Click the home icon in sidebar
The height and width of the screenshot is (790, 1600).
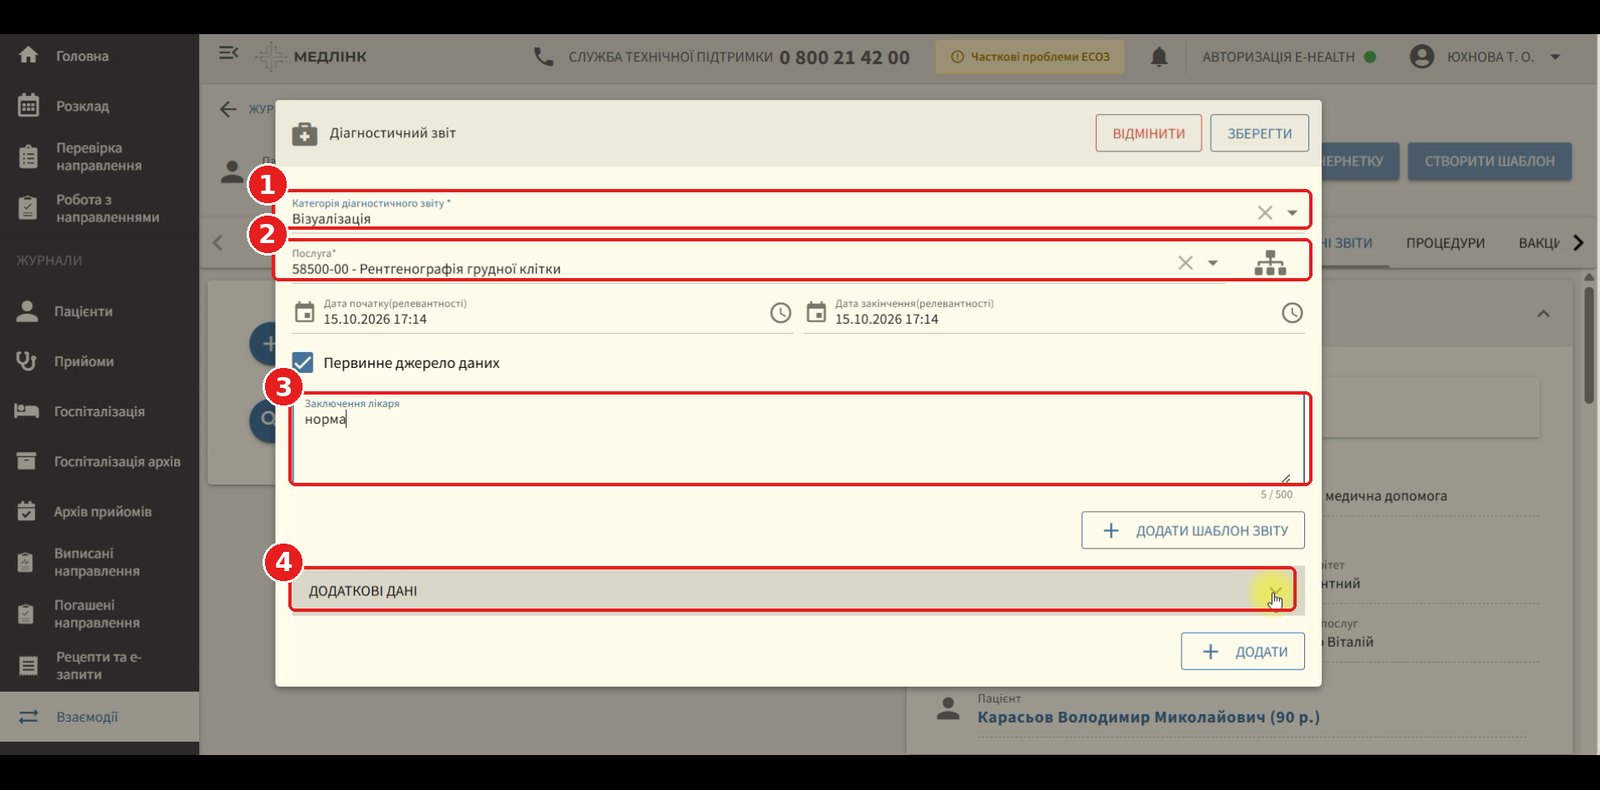coord(28,55)
